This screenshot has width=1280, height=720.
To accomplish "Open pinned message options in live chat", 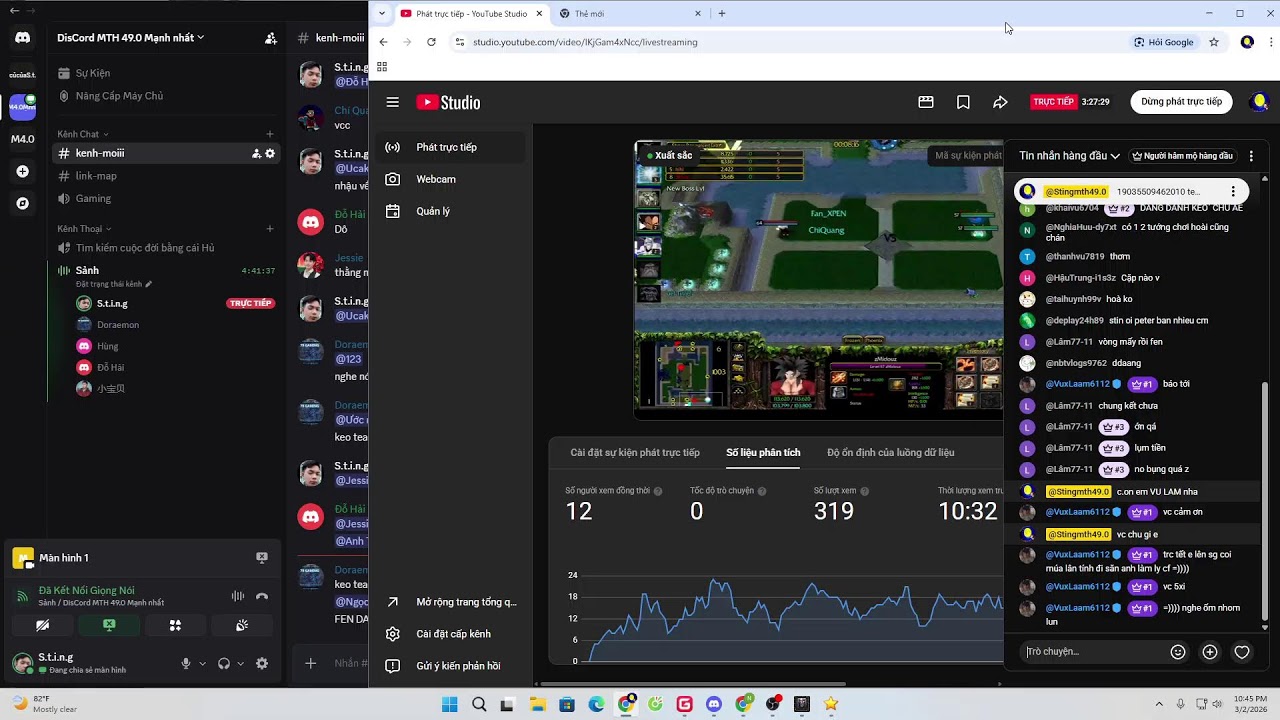I will (x=1233, y=191).
